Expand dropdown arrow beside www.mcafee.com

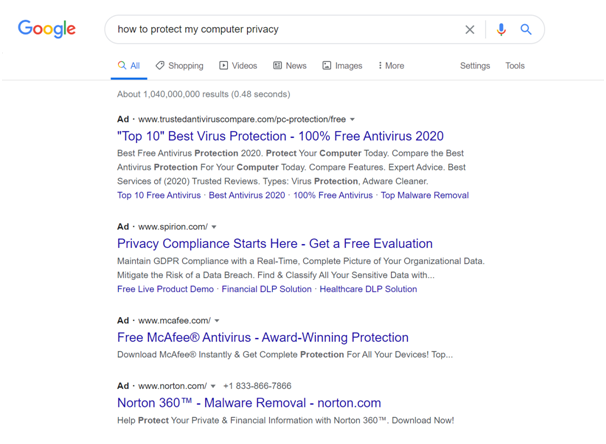217,321
